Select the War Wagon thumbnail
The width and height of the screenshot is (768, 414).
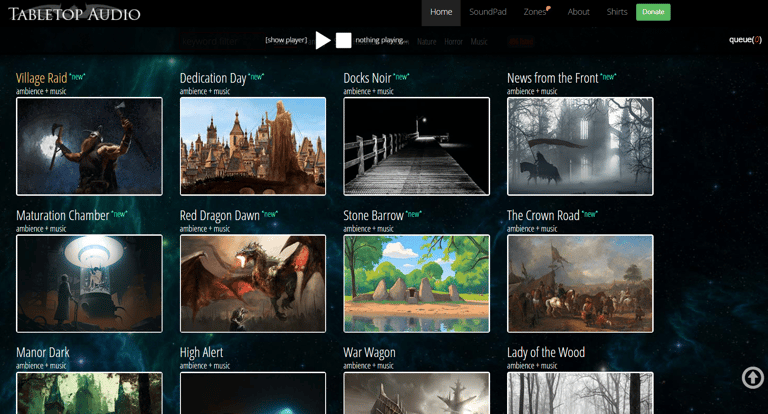(416, 393)
